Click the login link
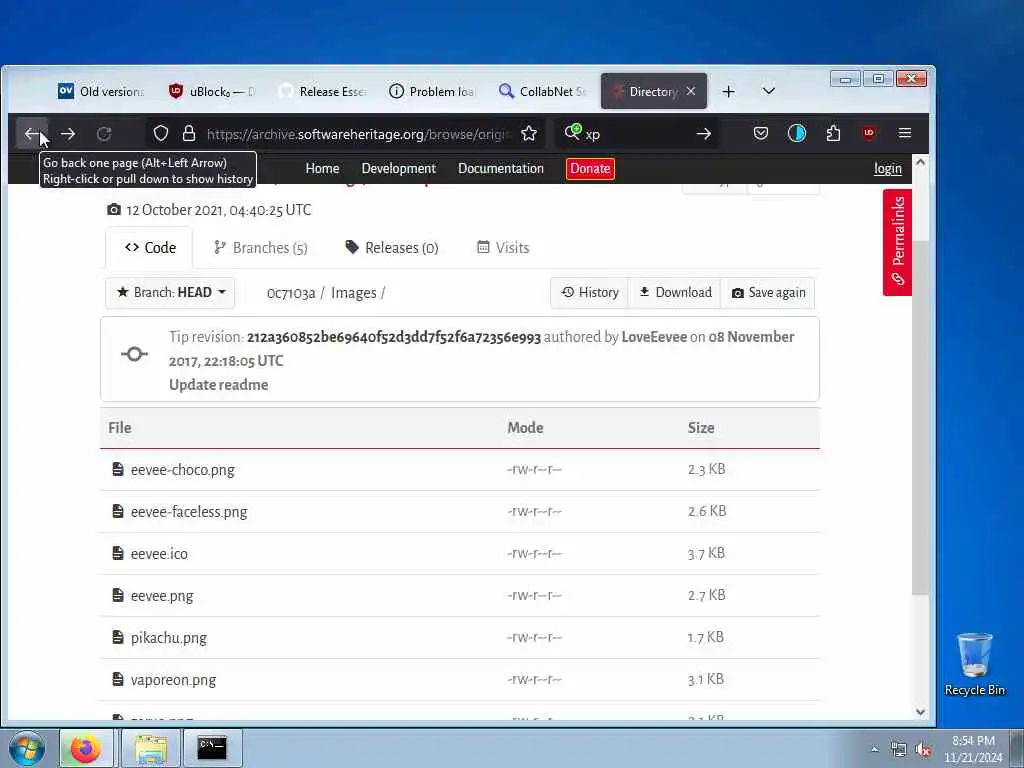 pyautogui.click(x=888, y=168)
